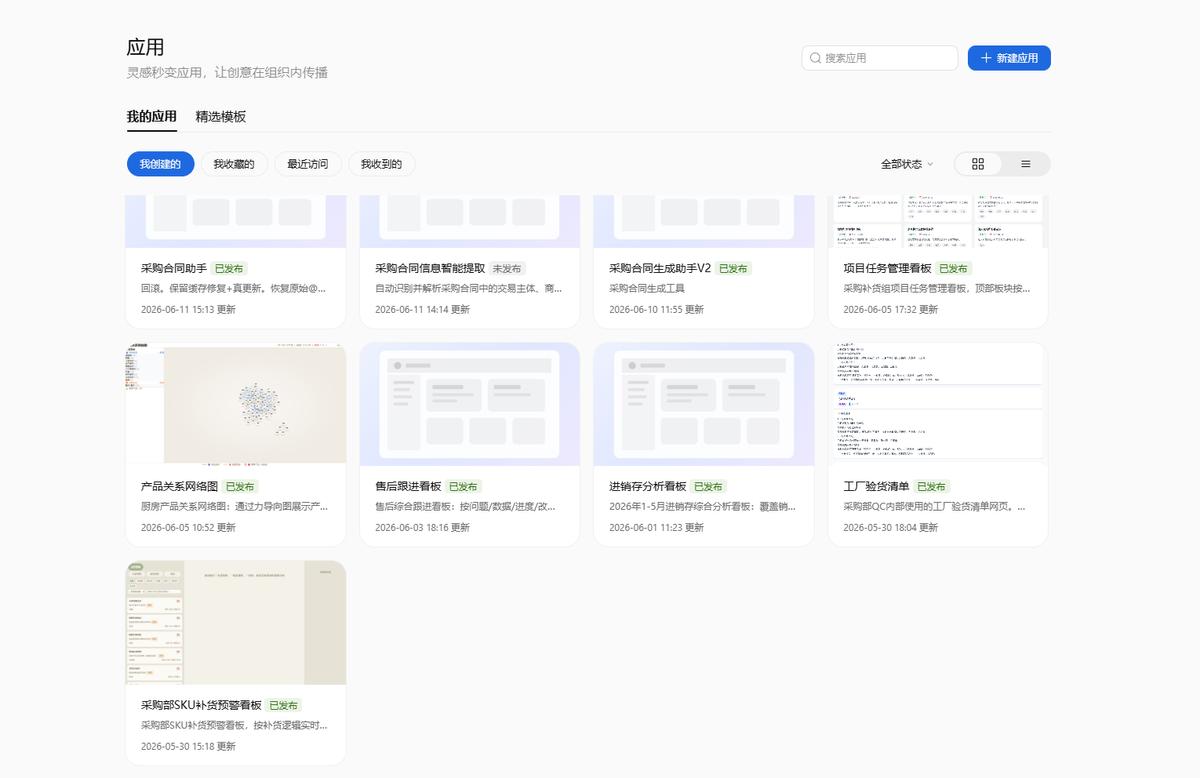
Task: Click the date 2026-05-30 18:04 更新
Action: pos(890,528)
